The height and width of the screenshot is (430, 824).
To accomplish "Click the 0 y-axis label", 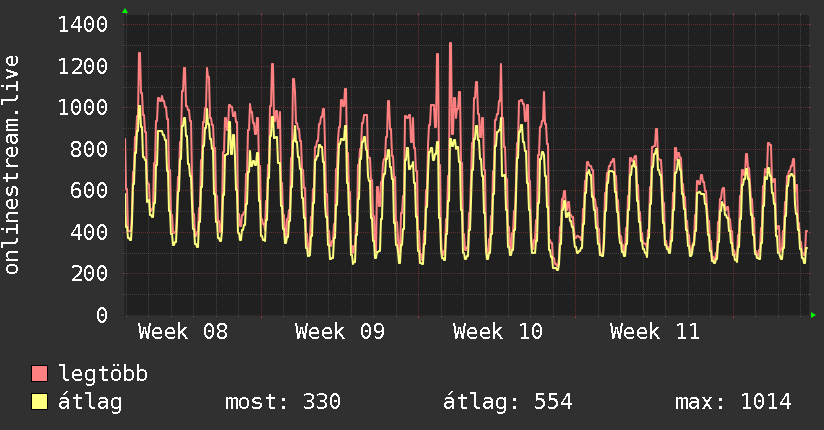I will click(x=102, y=315).
